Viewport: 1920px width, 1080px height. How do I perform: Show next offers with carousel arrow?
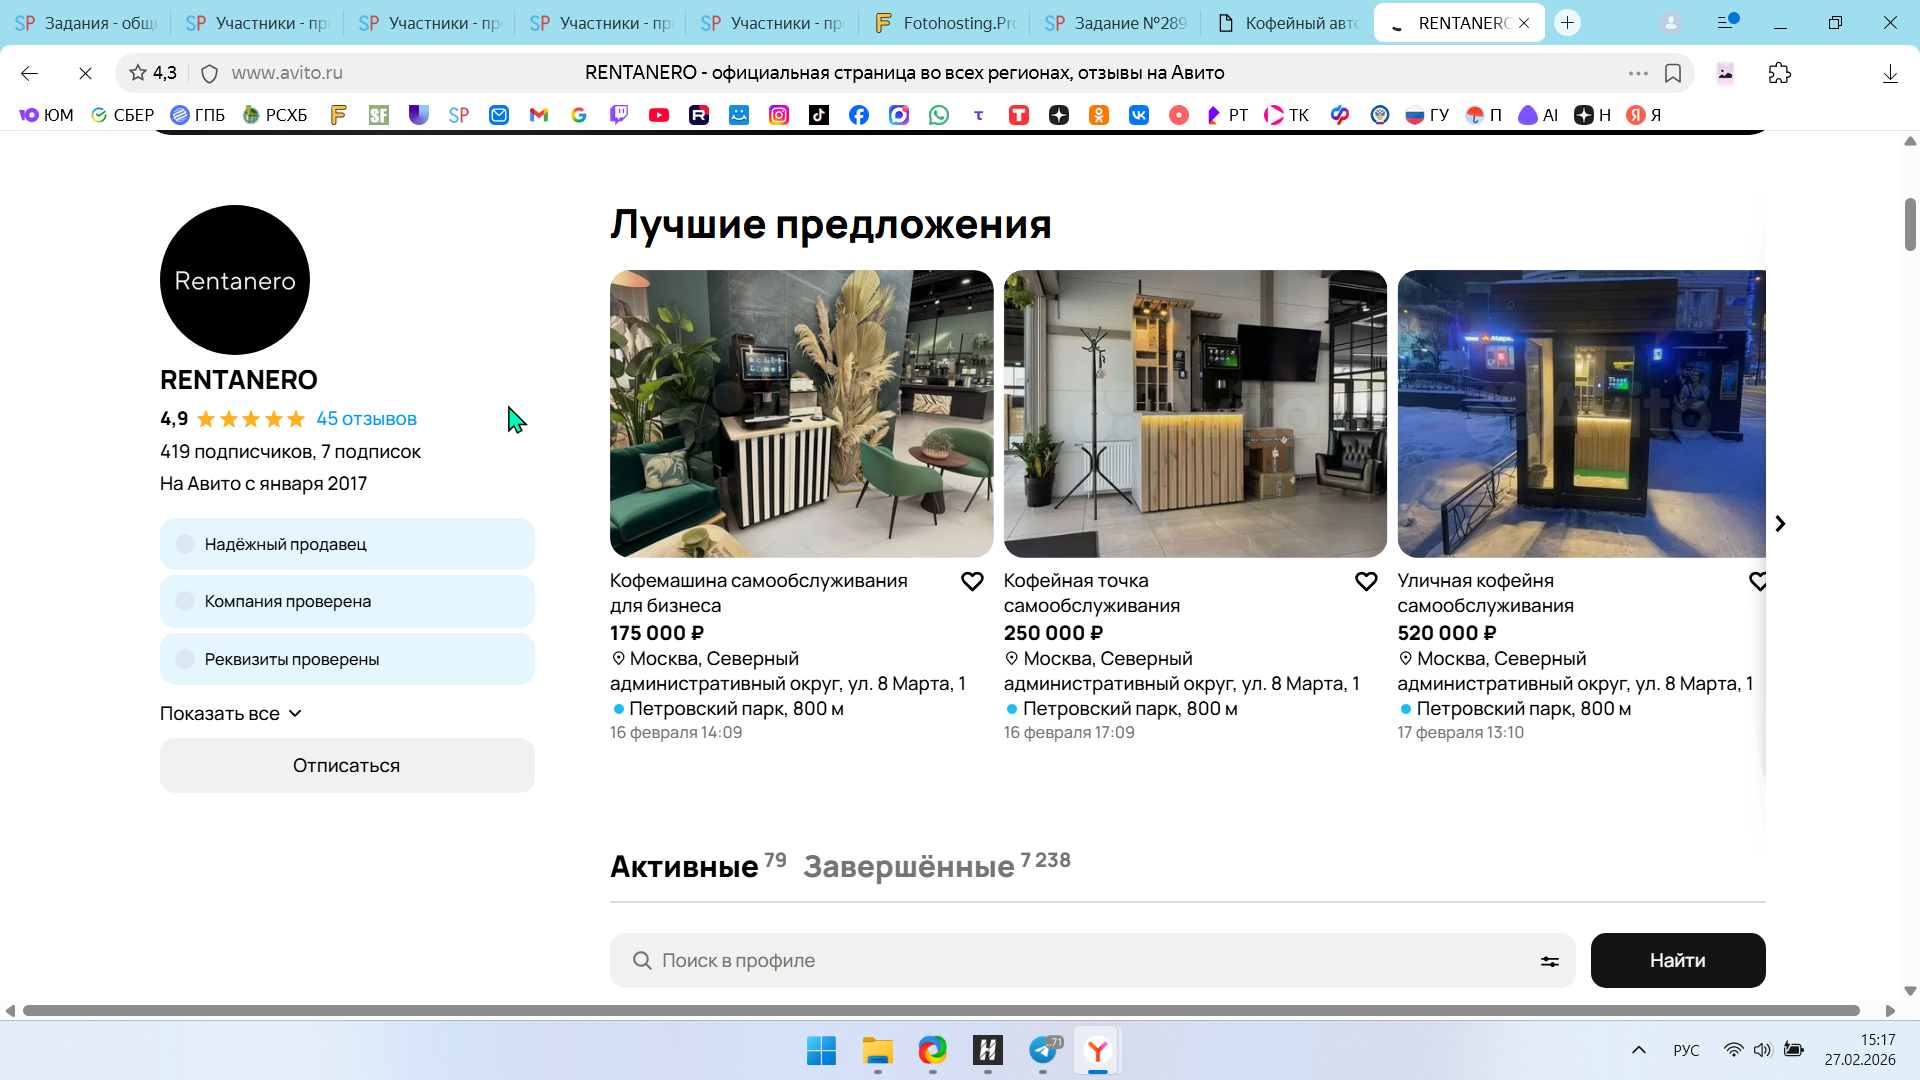pyautogui.click(x=1780, y=524)
